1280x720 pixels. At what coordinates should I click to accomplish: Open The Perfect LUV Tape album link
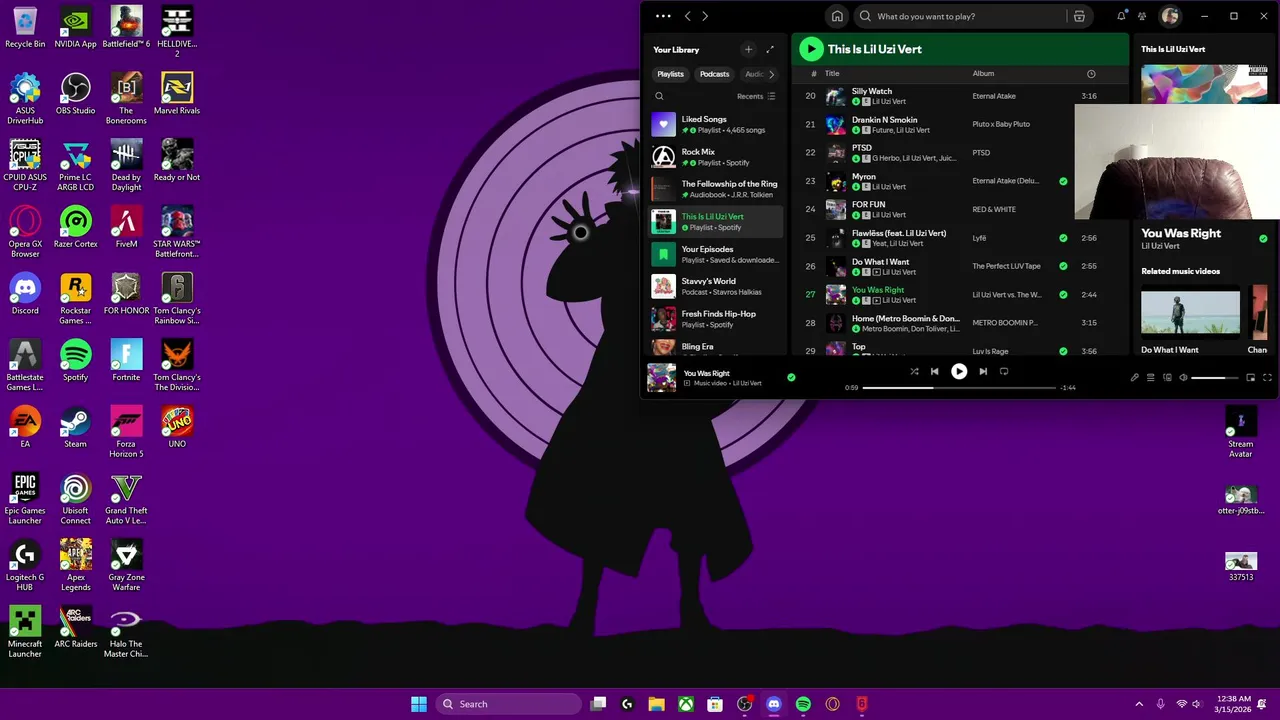point(1006,266)
